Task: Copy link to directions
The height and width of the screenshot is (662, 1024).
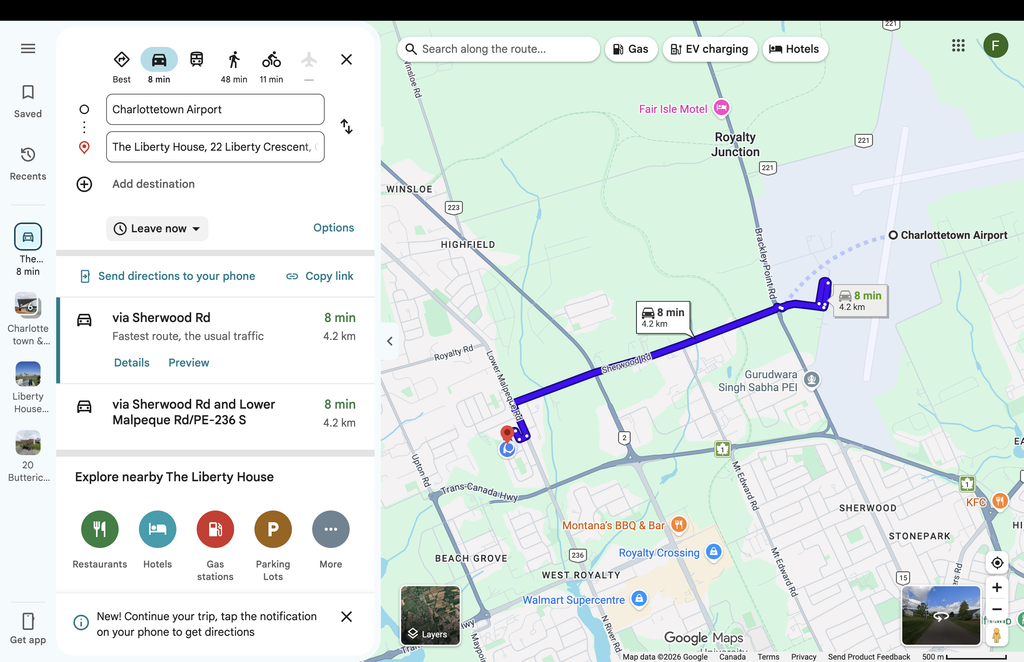Action: [x=319, y=276]
